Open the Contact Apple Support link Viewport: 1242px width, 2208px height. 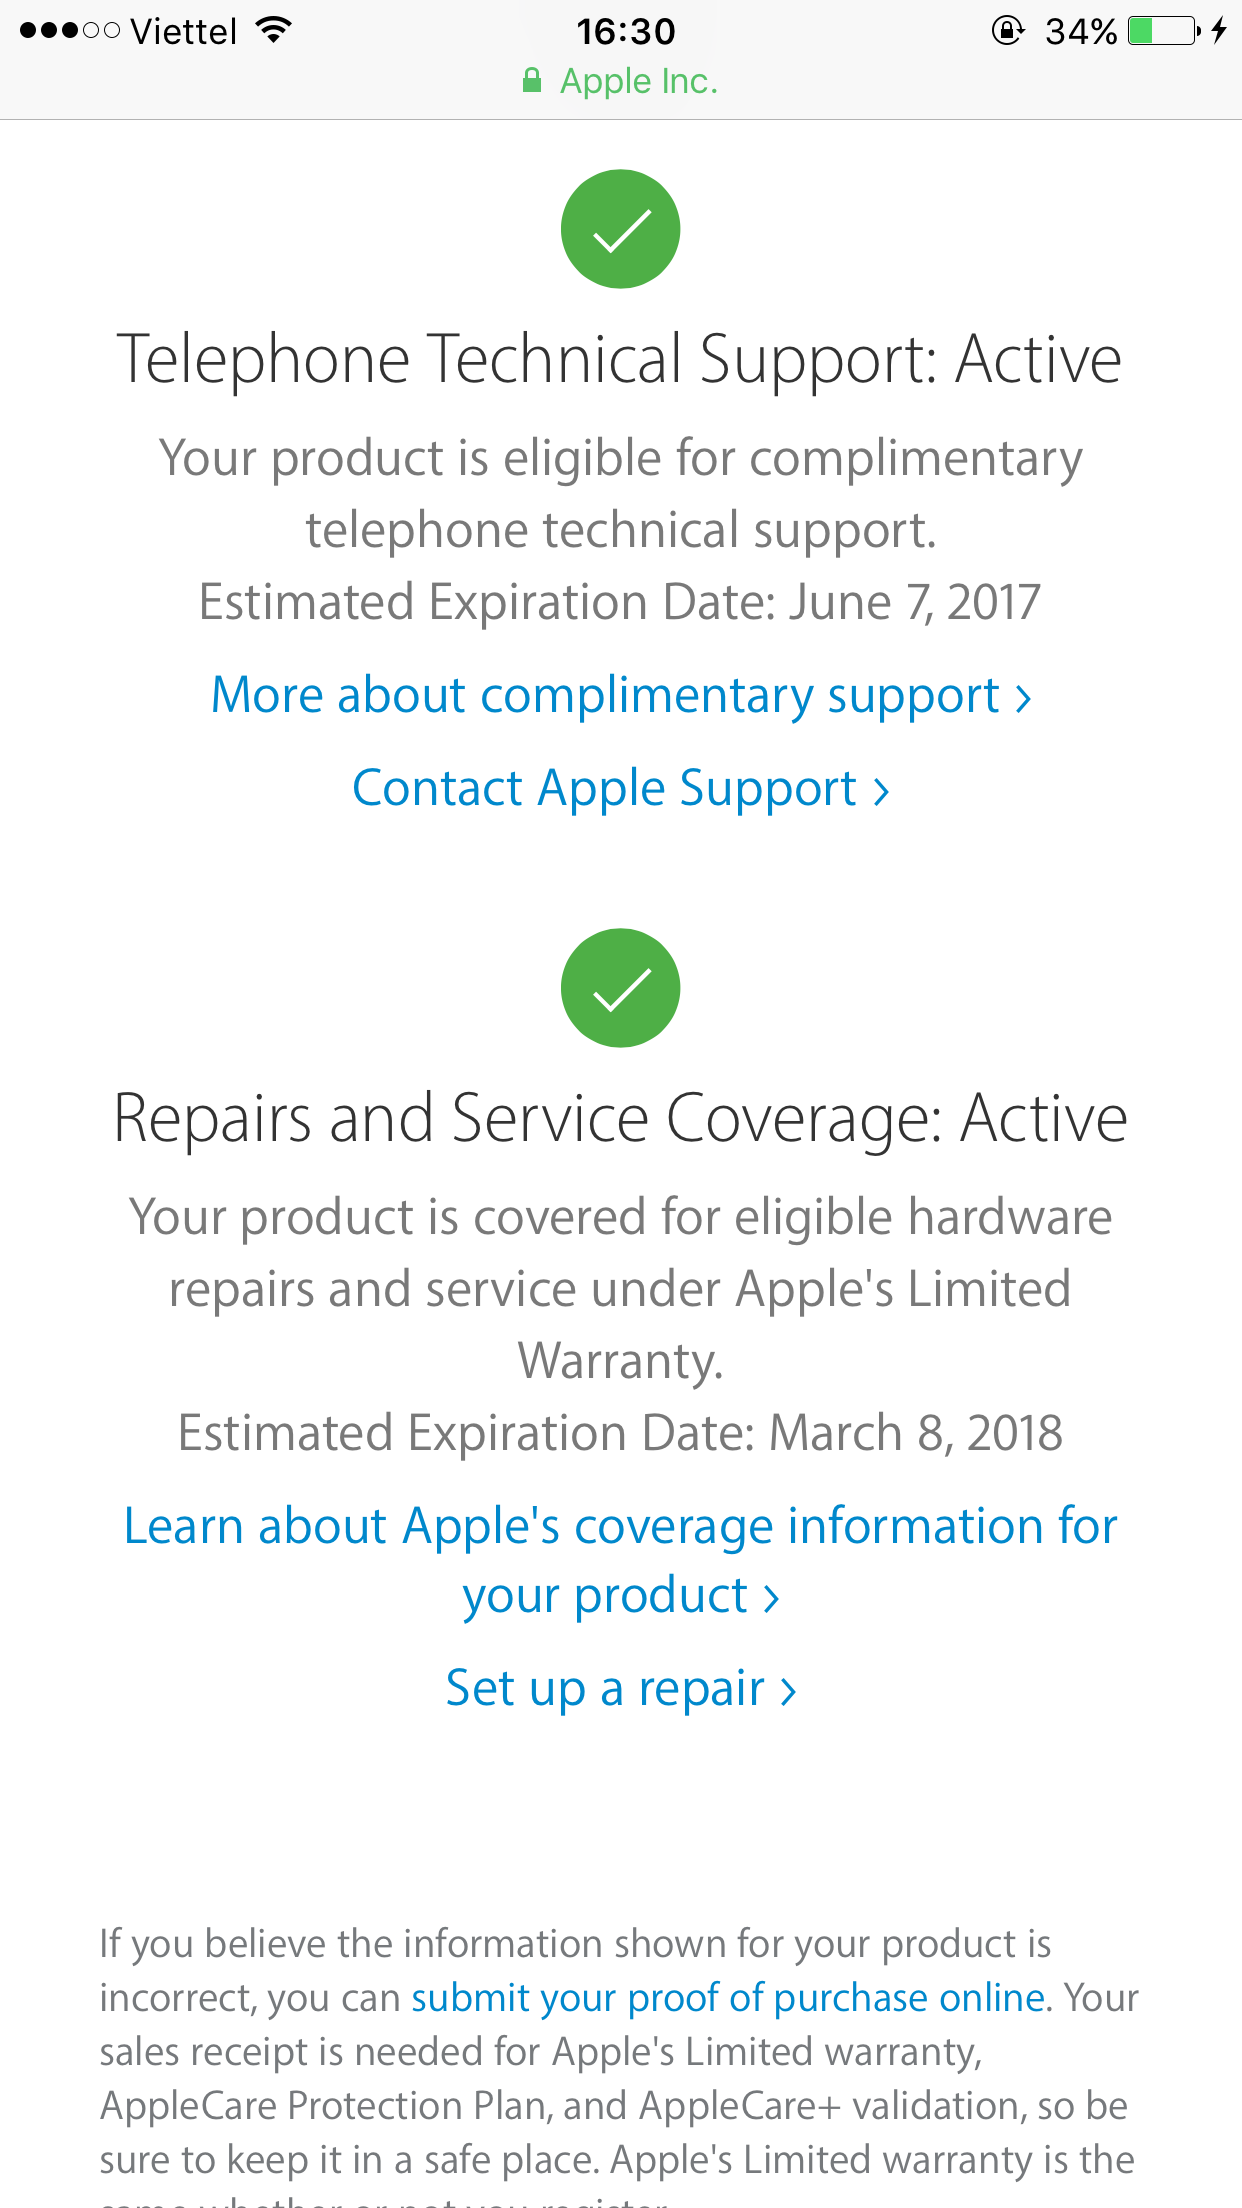(x=620, y=788)
